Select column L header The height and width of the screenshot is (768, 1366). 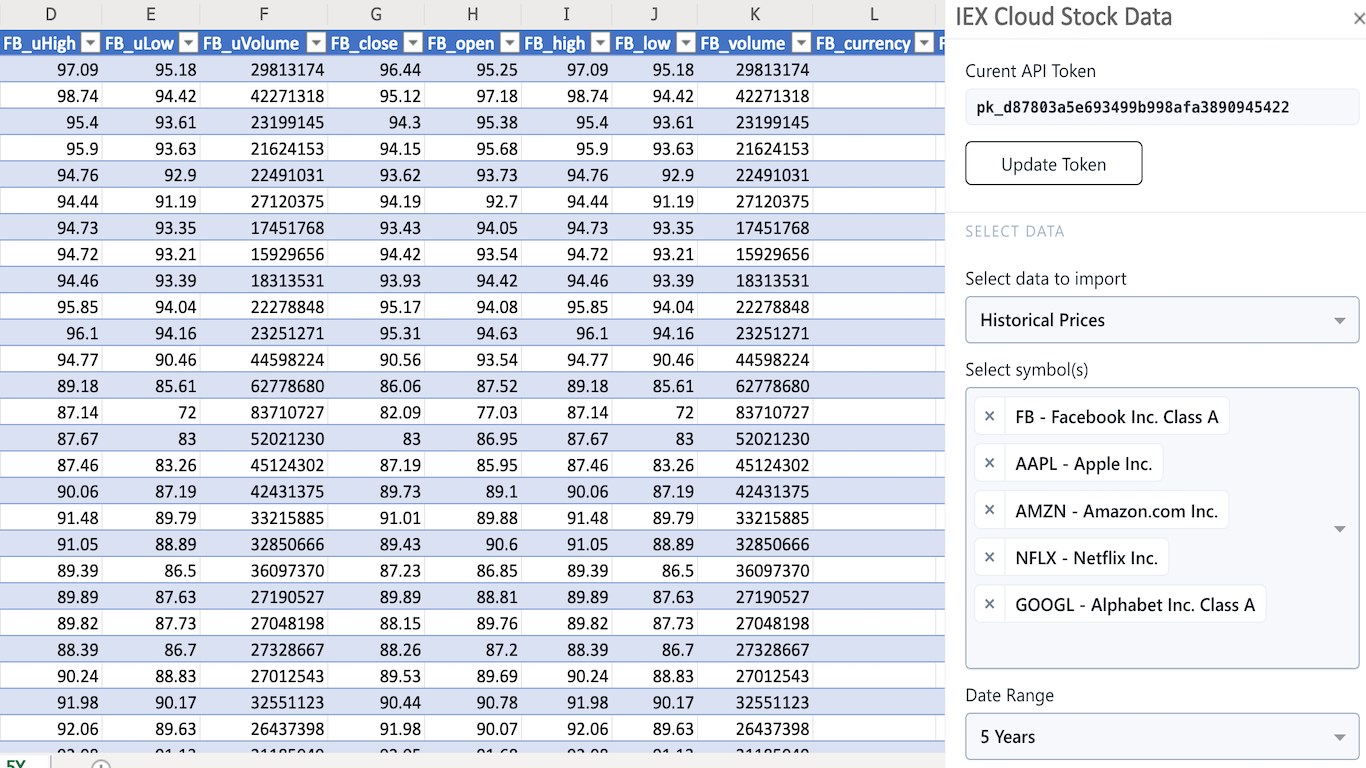(x=874, y=14)
